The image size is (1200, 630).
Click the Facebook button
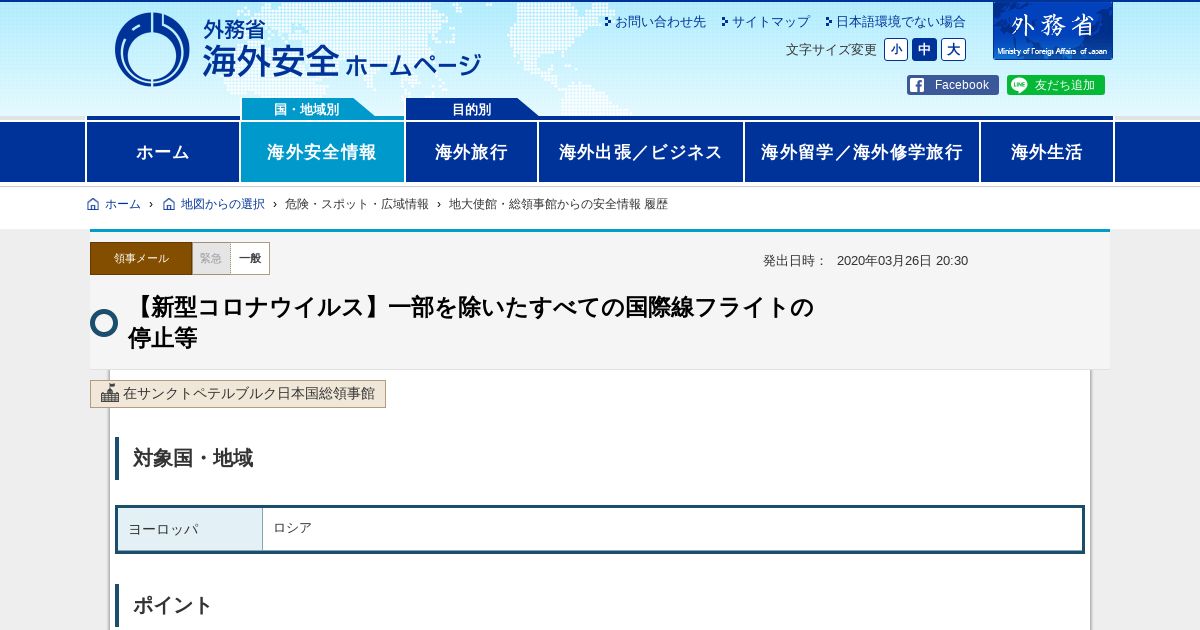coord(953,85)
